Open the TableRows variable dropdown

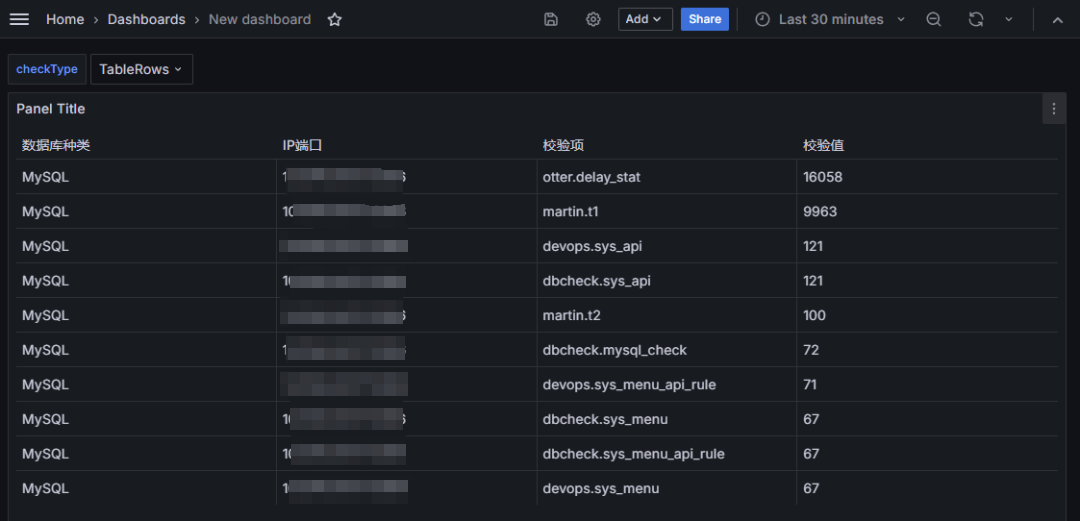click(x=141, y=69)
